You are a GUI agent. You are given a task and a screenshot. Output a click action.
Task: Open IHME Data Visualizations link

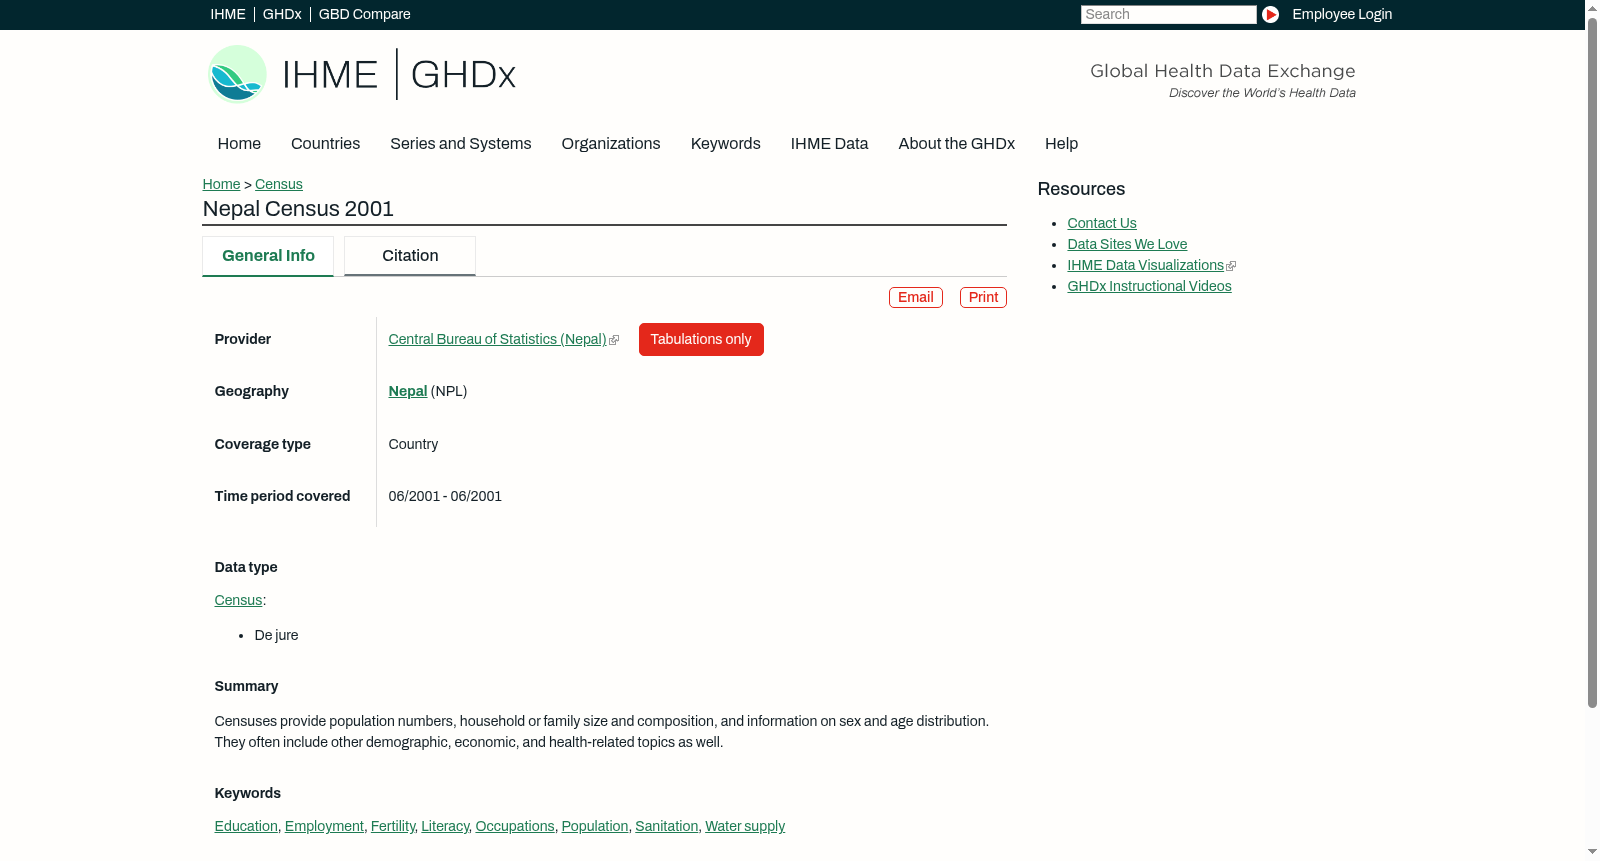[1145, 265]
